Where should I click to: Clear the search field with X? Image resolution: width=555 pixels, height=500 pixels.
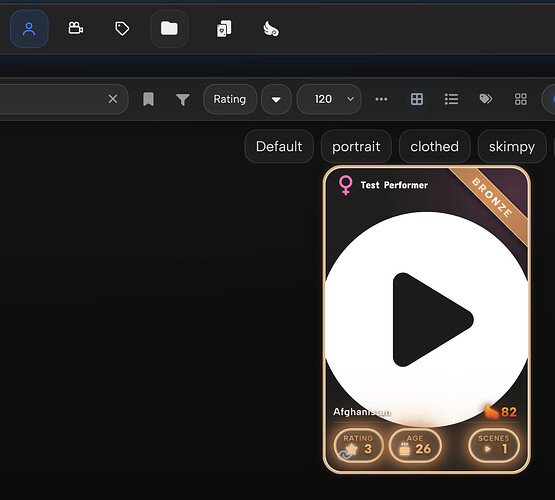click(x=113, y=99)
